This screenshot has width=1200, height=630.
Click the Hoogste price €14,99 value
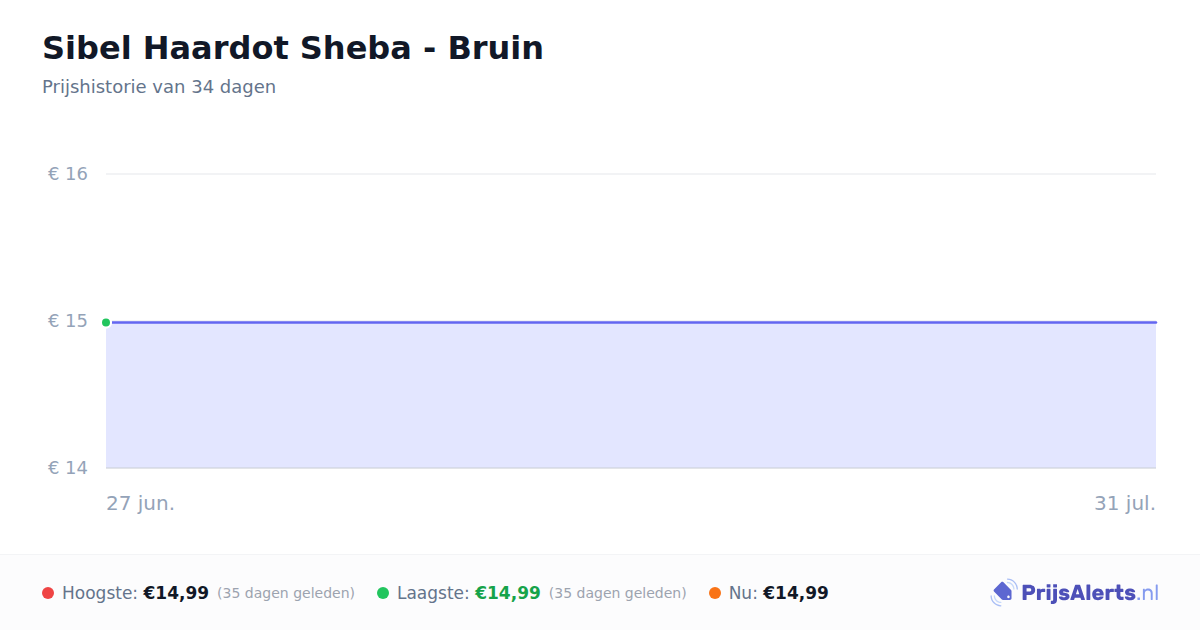[x=176, y=593]
